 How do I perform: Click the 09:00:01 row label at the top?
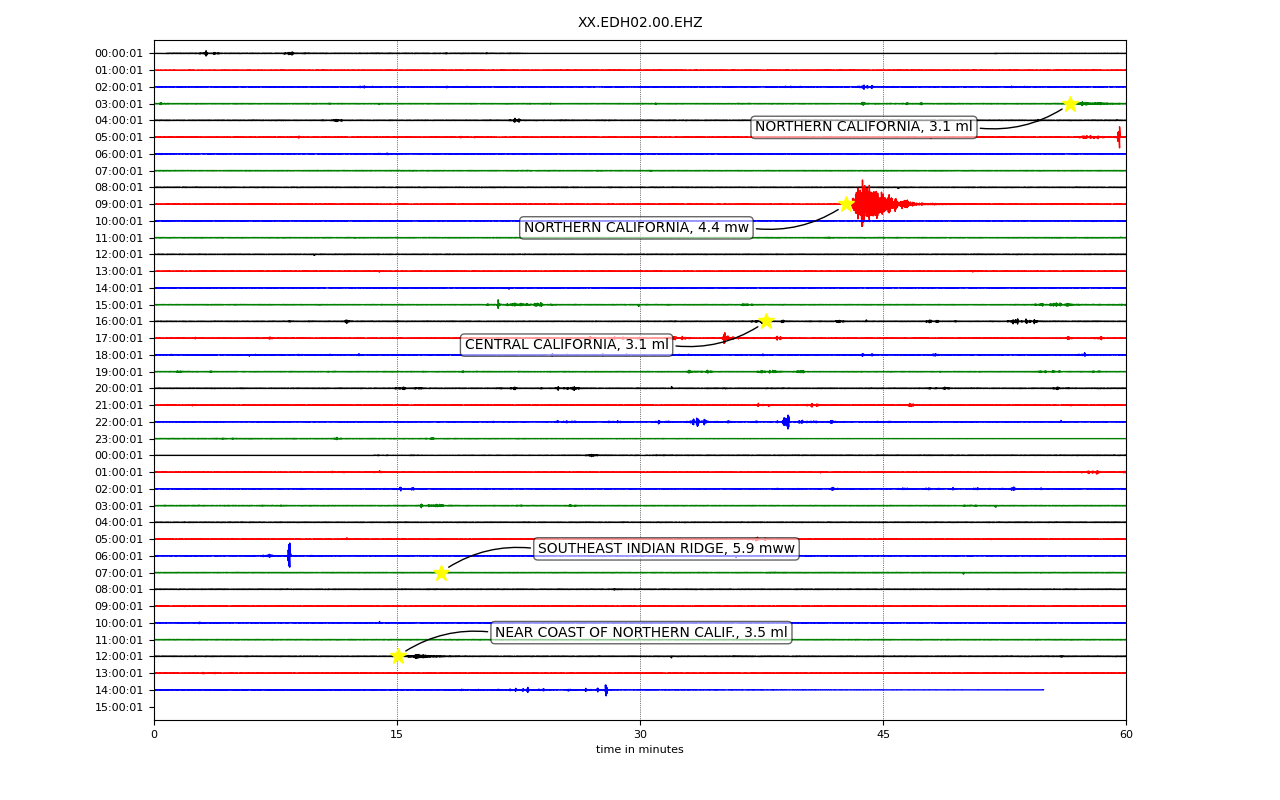click(119, 204)
